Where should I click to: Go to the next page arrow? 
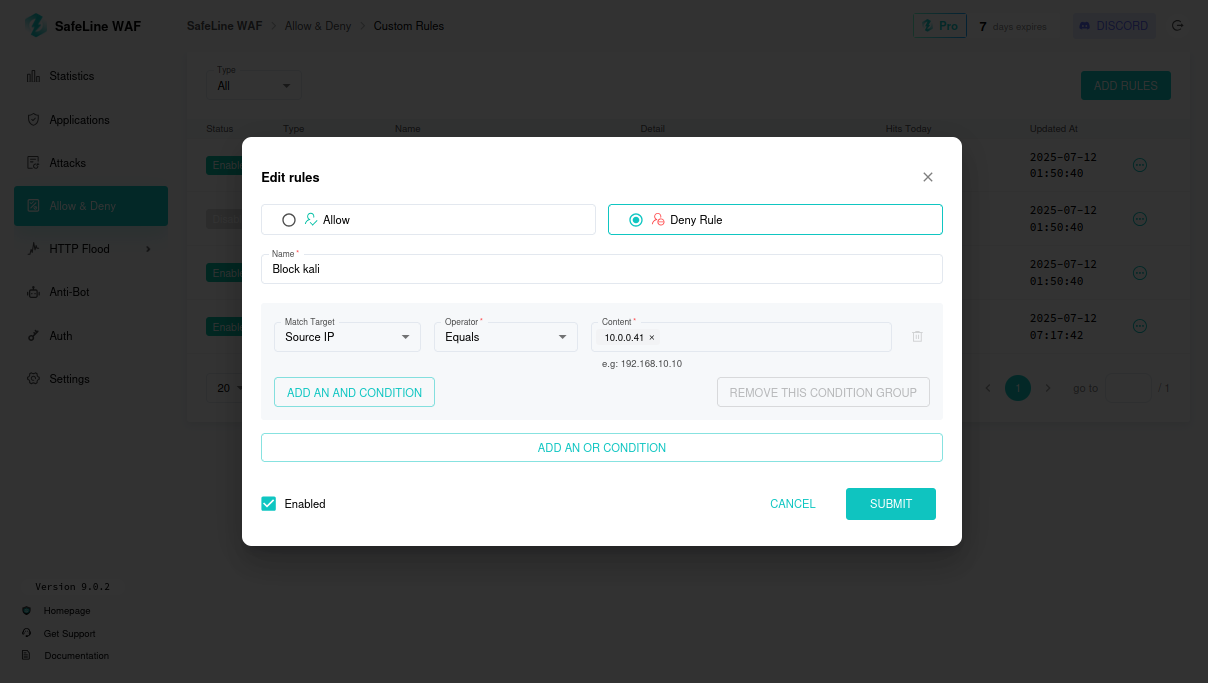tap(1048, 388)
